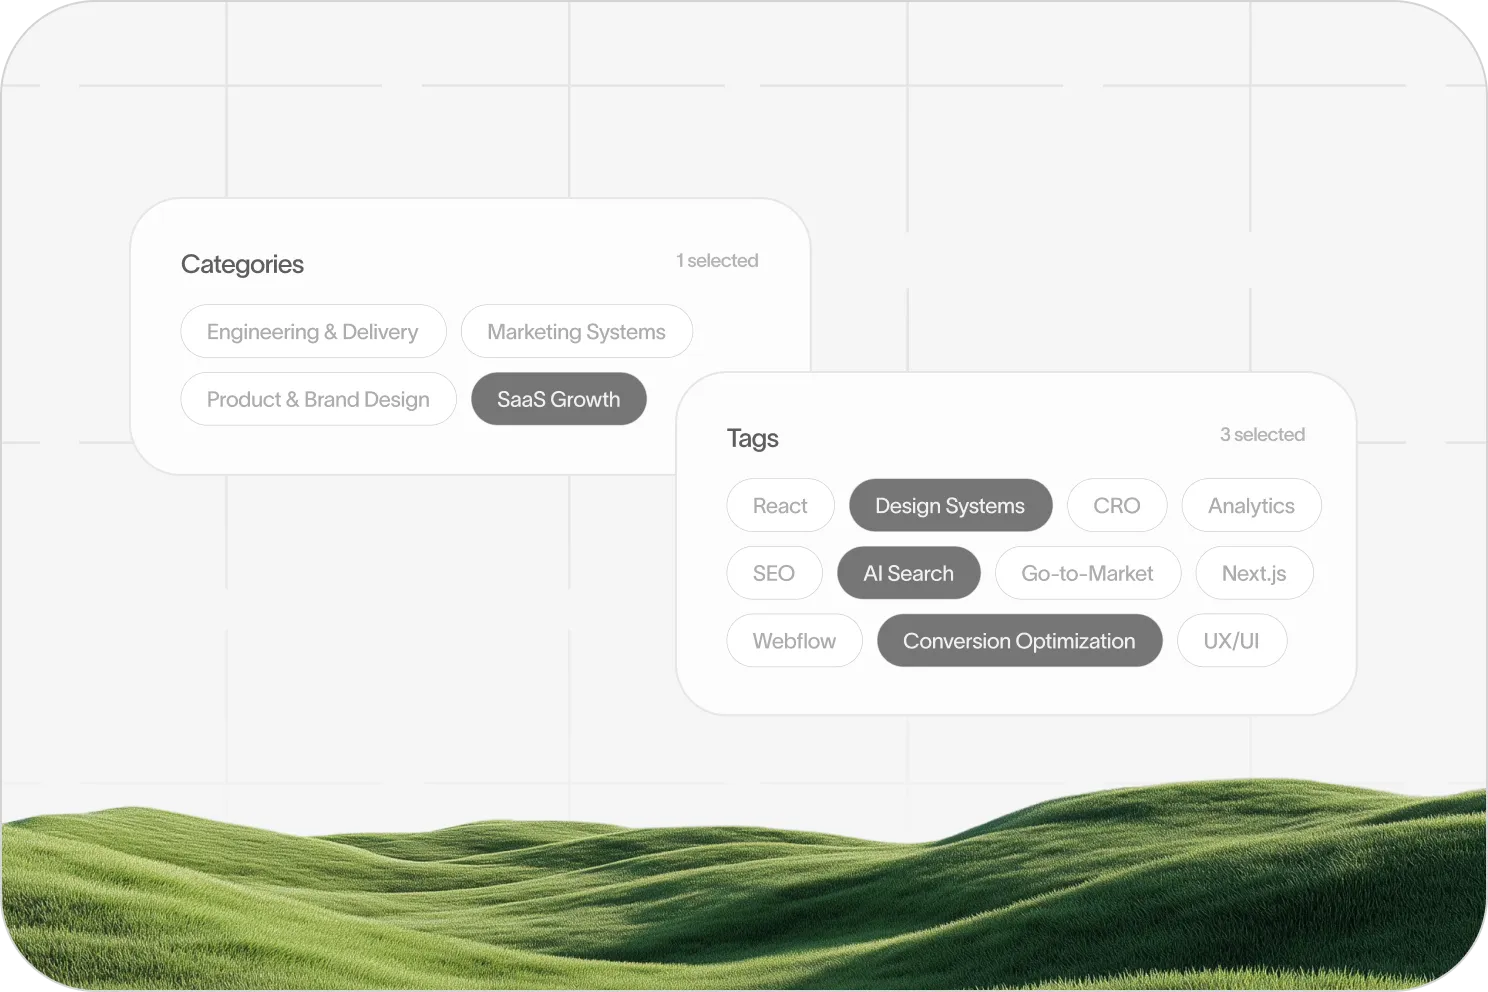Choose the UX/UI tag chip
The image size is (1488, 992).
tap(1231, 641)
